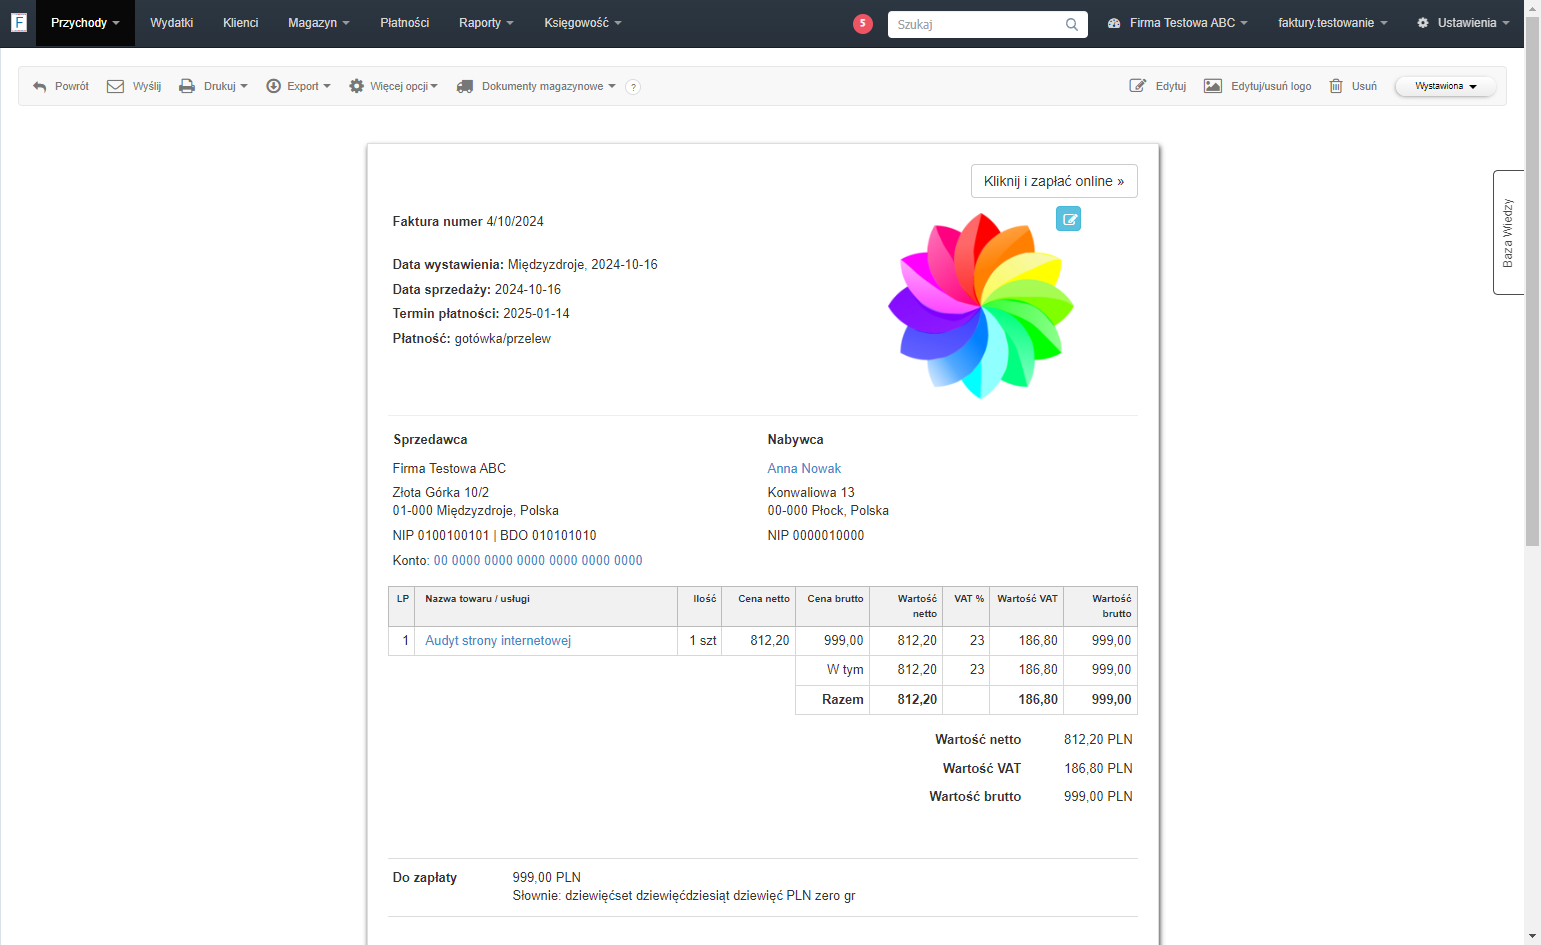Click the Dokumenty magazynowe truck icon

465,86
